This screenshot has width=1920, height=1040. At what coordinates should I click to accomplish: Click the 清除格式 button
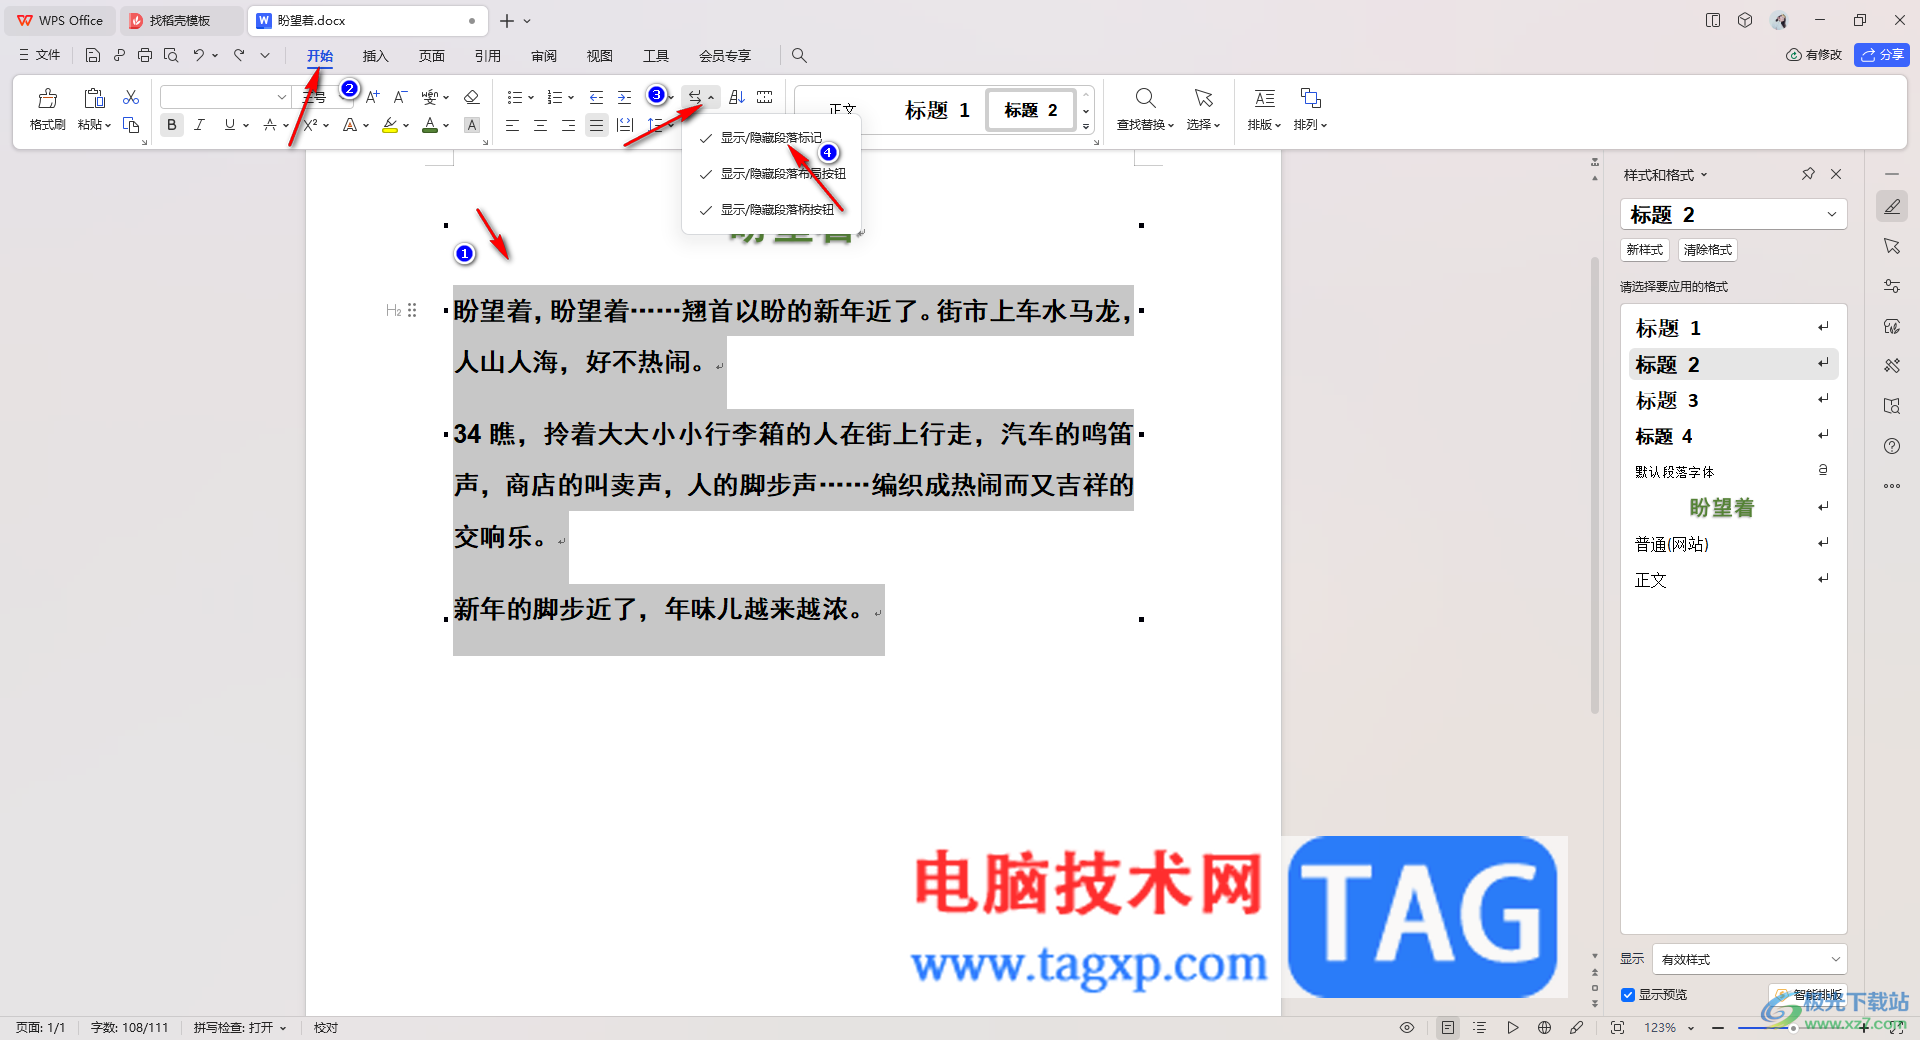point(1707,250)
